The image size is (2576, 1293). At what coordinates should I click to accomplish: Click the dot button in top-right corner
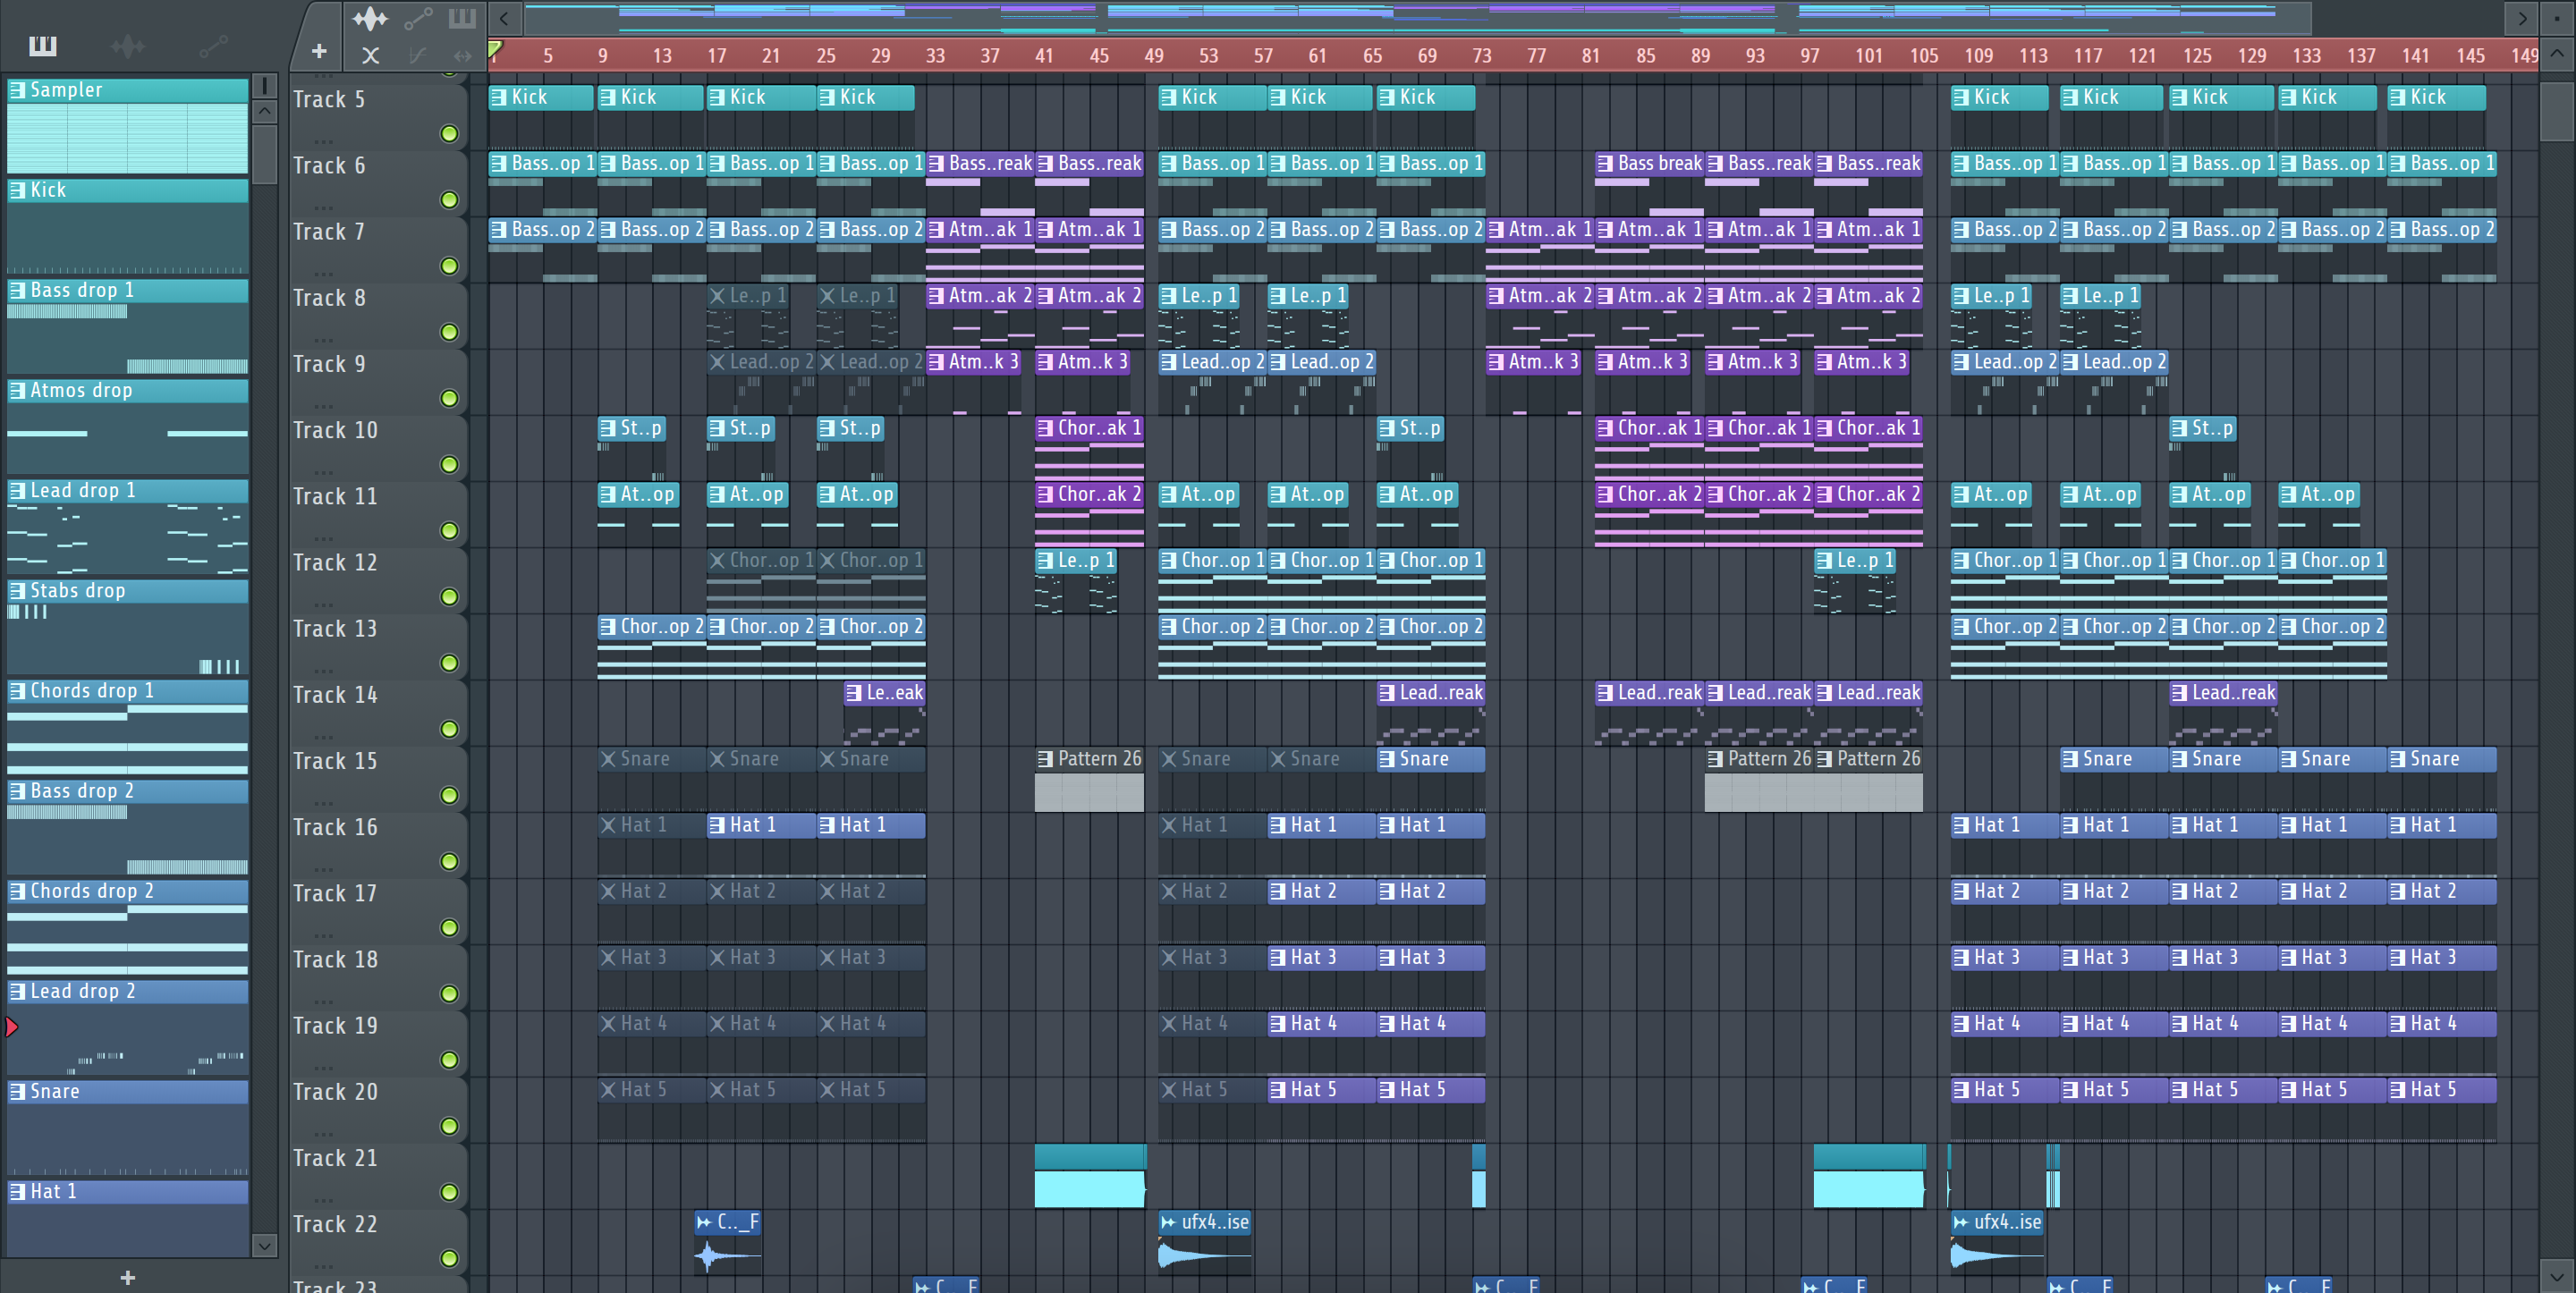click(x=2557, y=18)
